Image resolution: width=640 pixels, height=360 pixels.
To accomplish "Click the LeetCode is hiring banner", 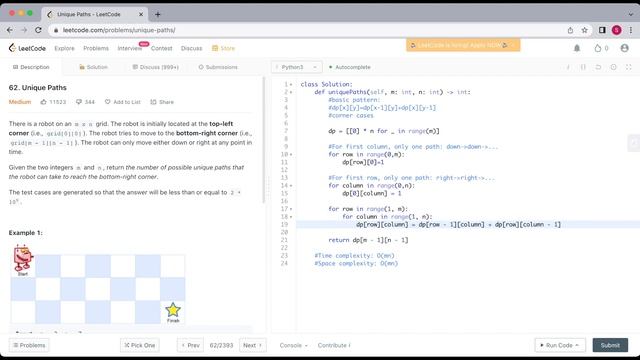I will point(463,45).
